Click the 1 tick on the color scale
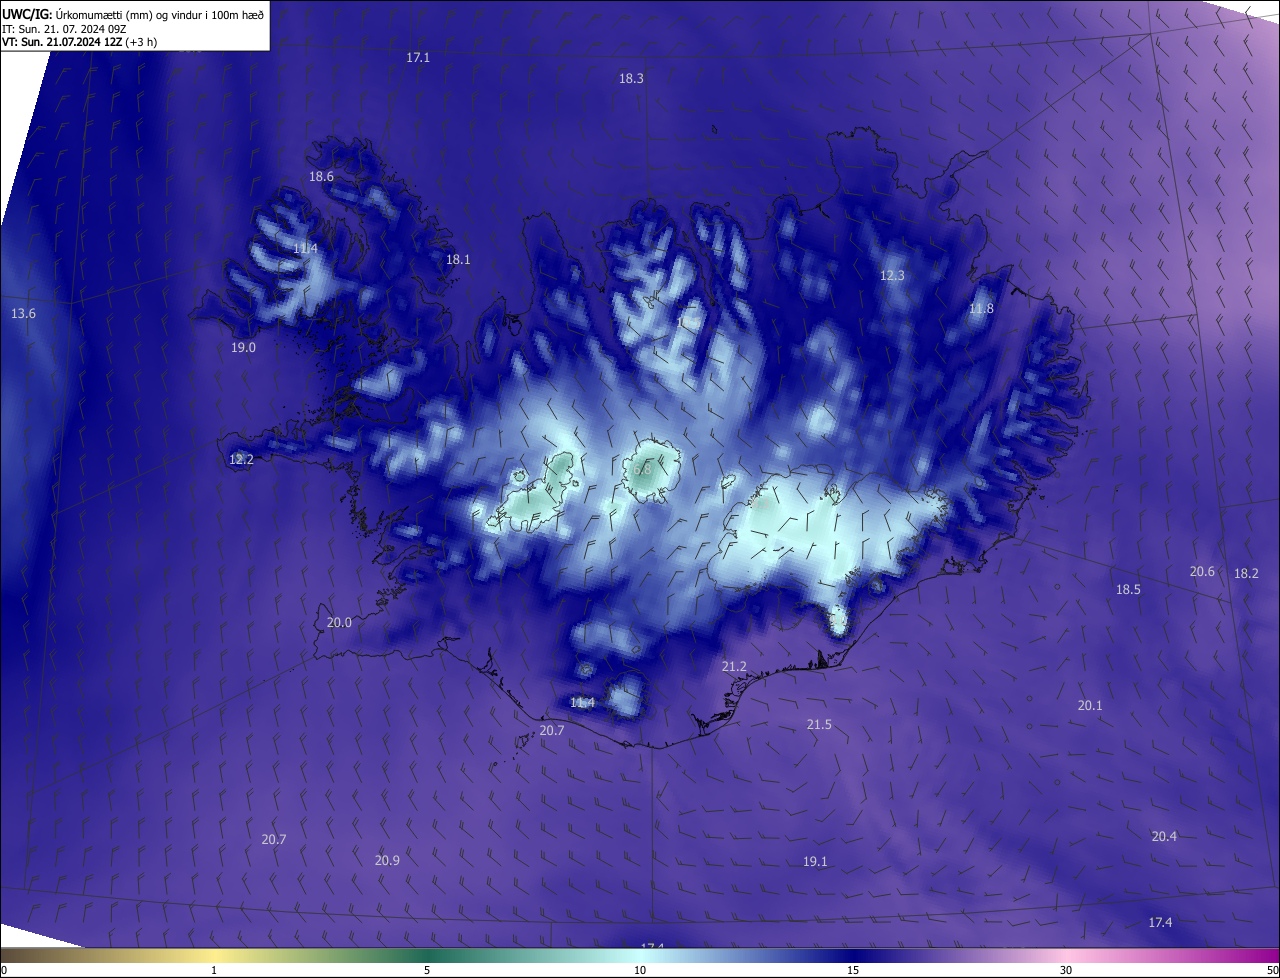Viewport: 1280px width, 978px height. coord(214,971)
